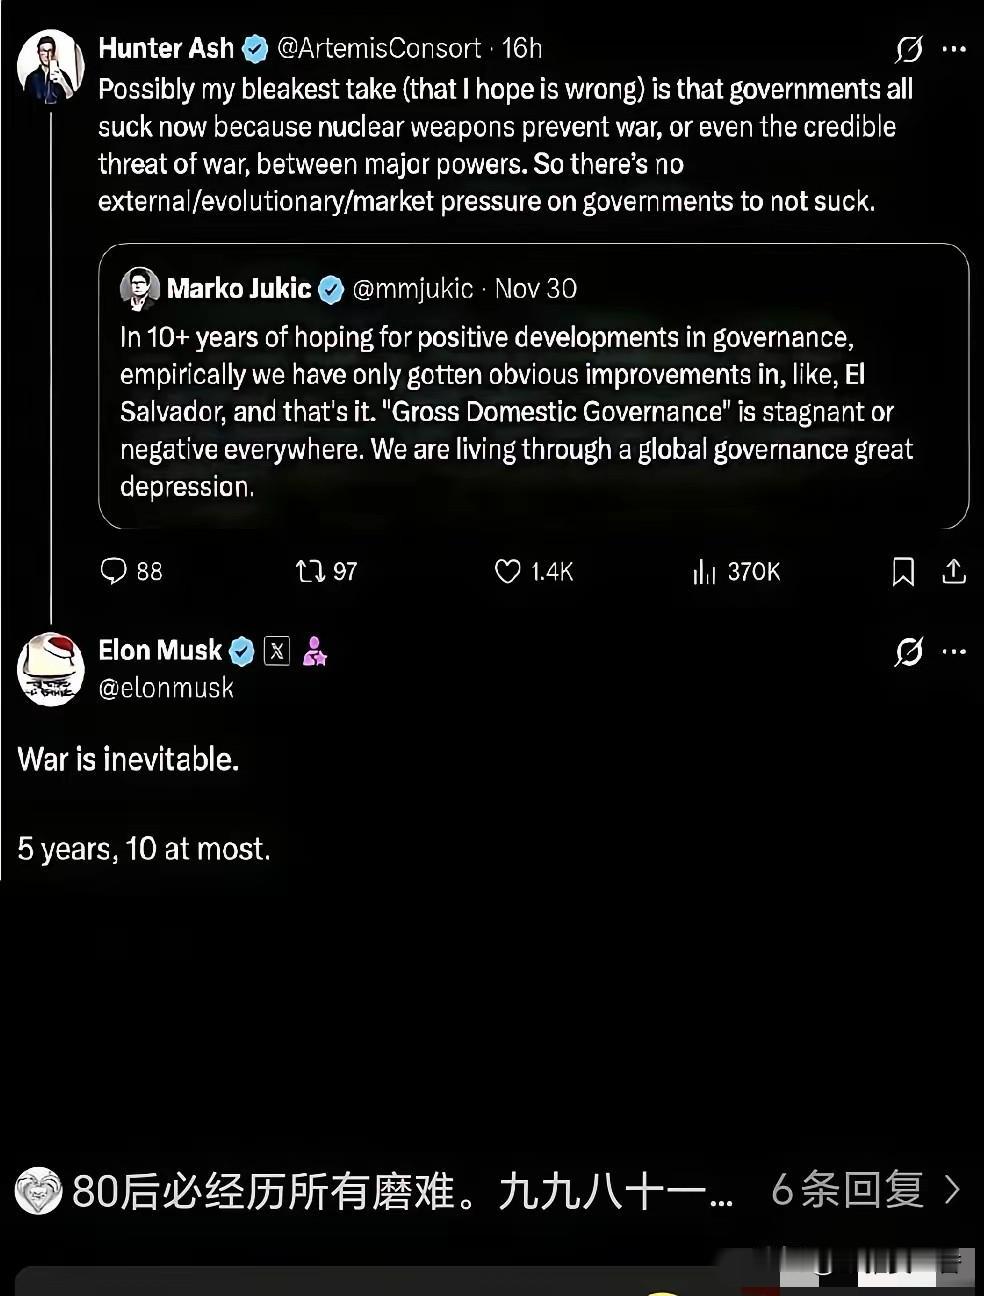Click the pink subscriber badge next to Elon Musk

pyautogui.click(x=315, y=652)
